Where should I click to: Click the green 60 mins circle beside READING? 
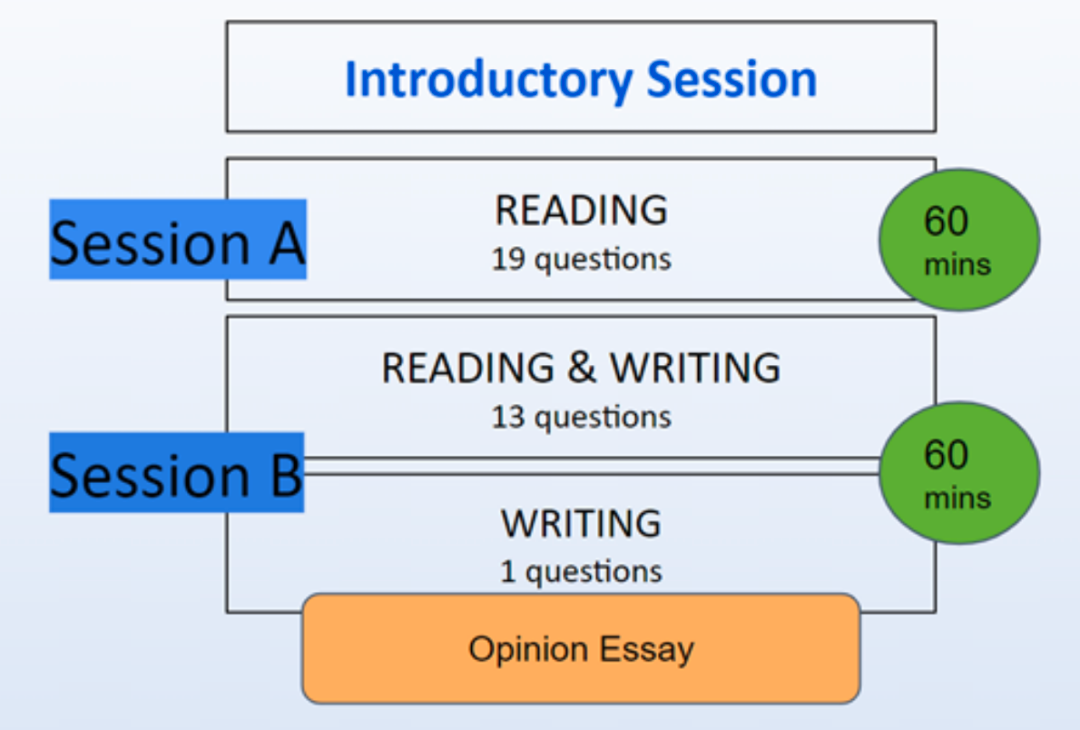[x=958, y=240]
